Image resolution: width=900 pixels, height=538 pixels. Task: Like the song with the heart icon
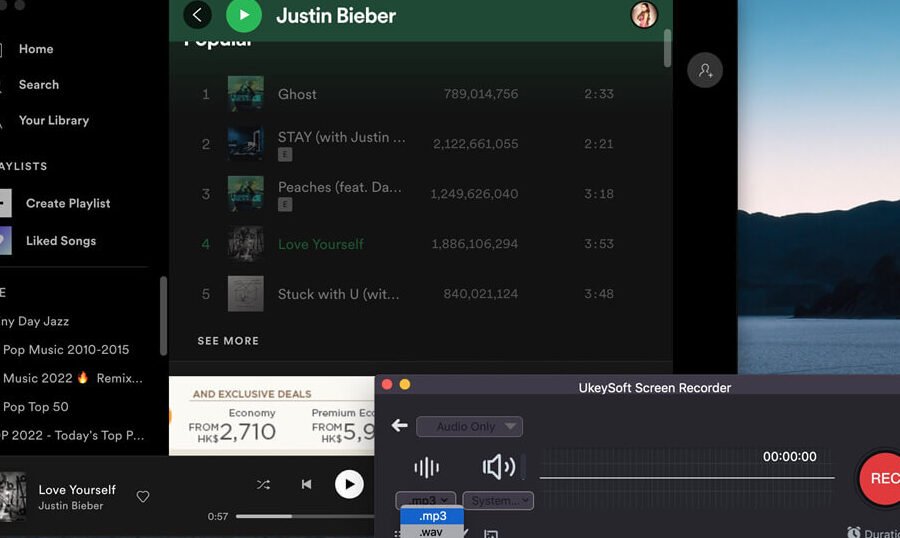[x=143, y=496]
